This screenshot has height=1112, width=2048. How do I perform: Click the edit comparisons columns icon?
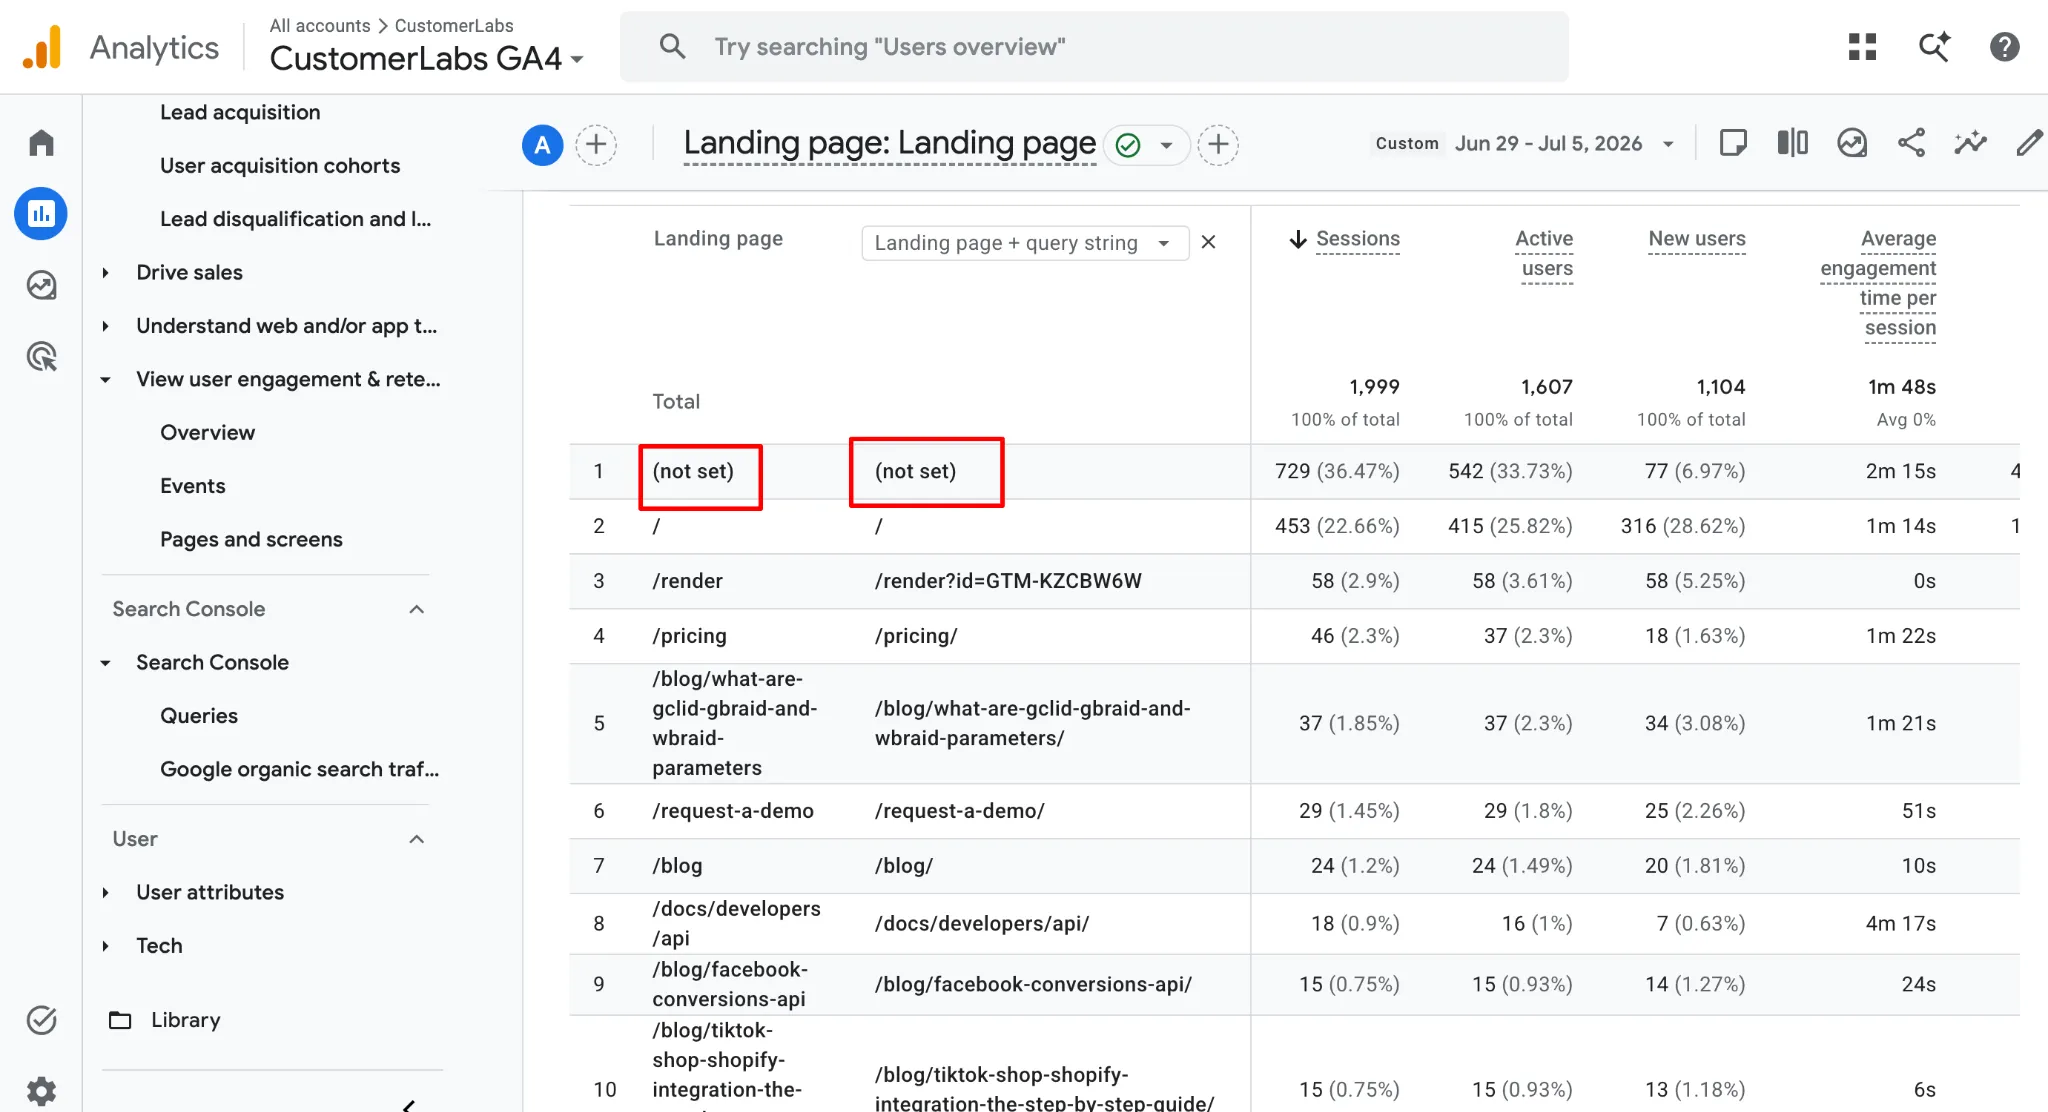(1792, 143)
